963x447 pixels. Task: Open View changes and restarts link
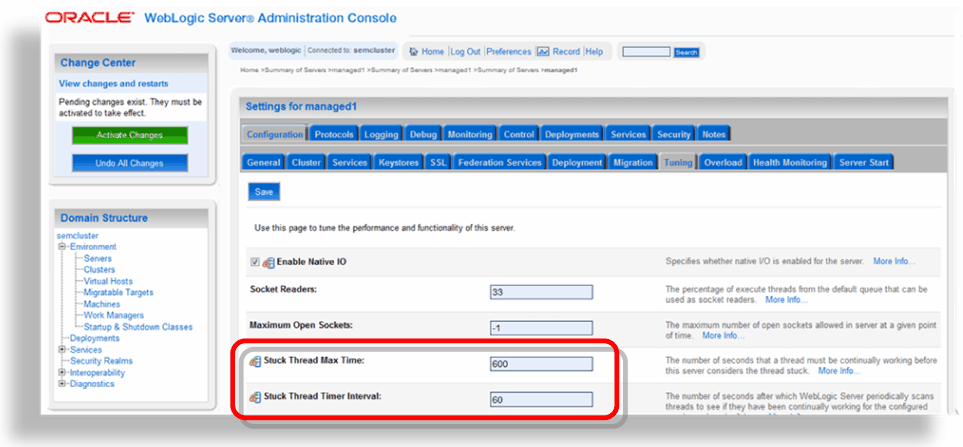pyautogui.click(x=114, y=84)
